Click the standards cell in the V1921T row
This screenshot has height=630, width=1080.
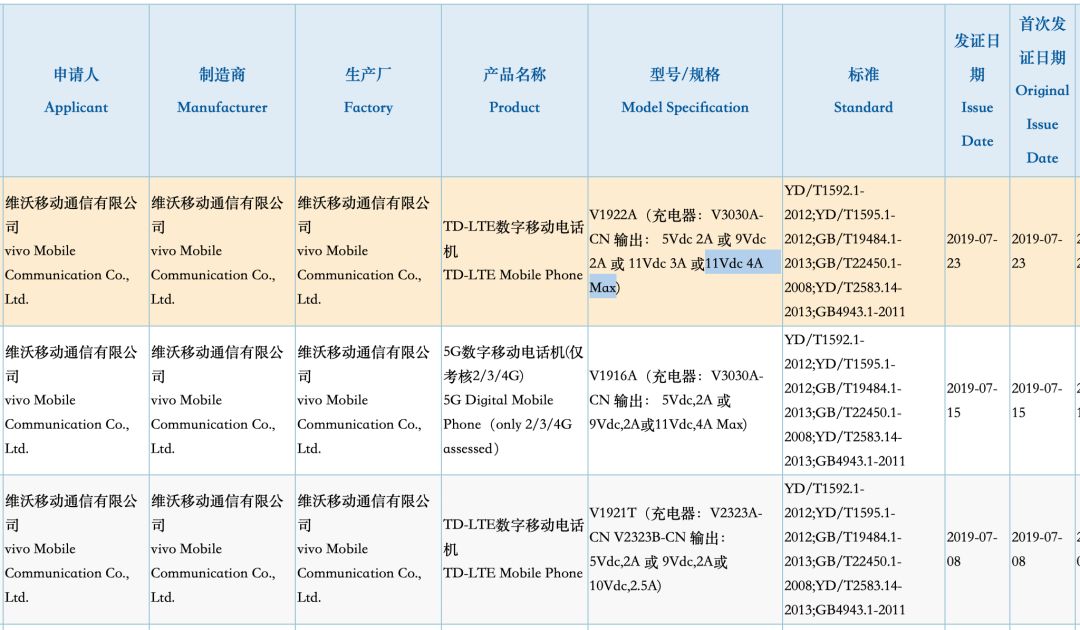[x=863, y=549]
